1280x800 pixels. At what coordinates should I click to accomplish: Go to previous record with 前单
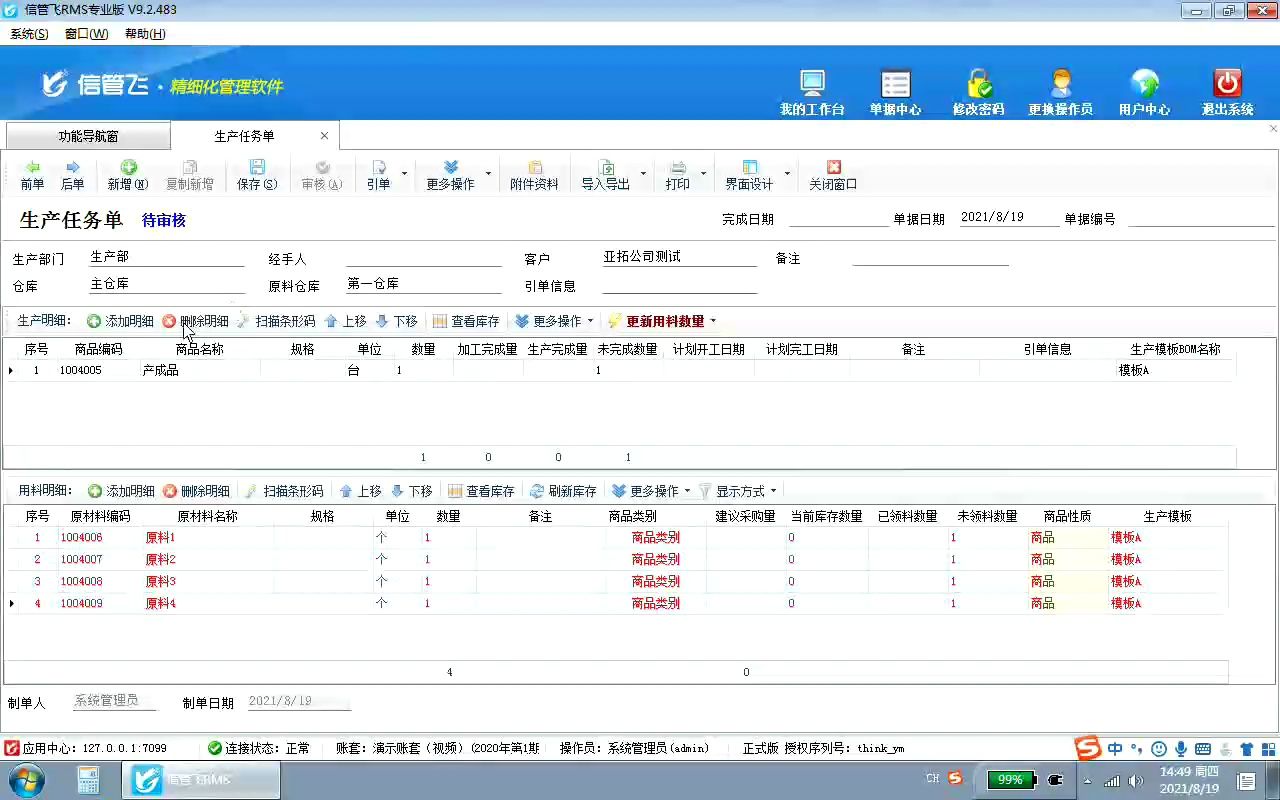pos(32,175)
